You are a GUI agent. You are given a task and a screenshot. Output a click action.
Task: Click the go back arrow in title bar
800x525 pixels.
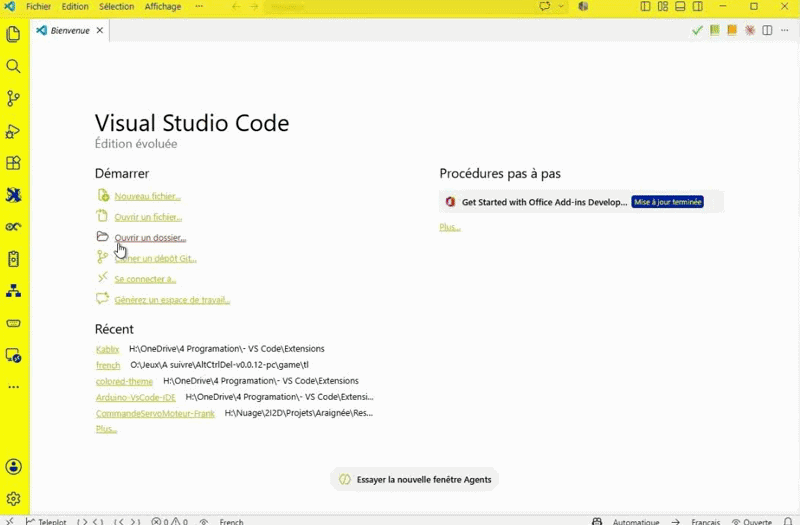[236, 7]
